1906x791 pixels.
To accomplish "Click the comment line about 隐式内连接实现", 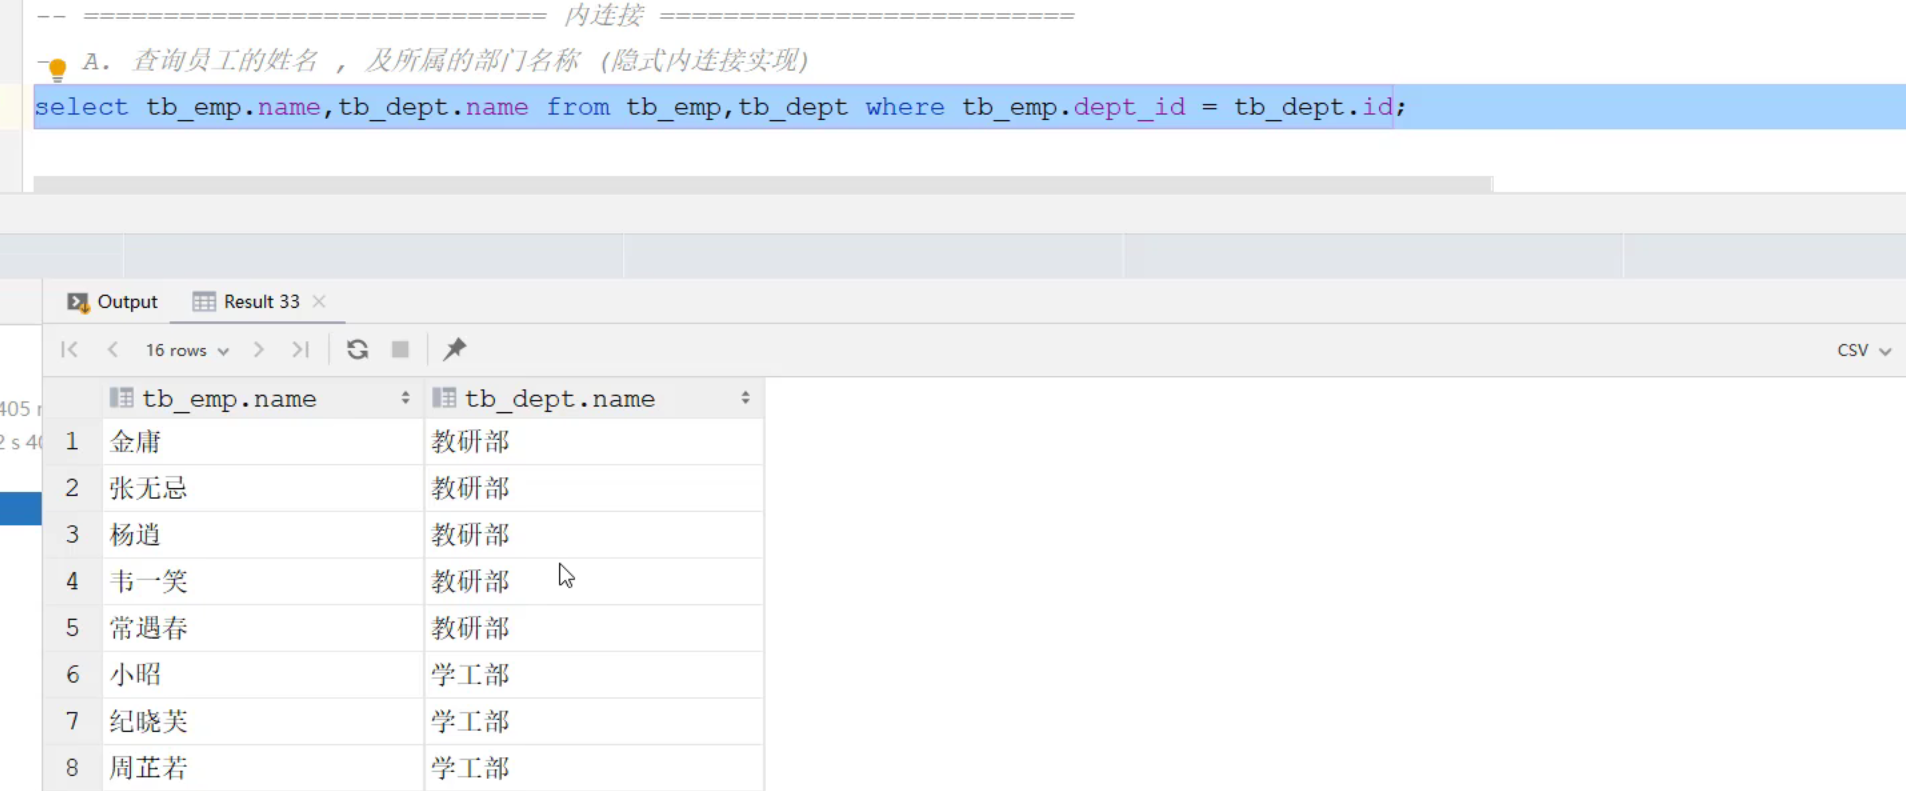I will coord(446,61).
